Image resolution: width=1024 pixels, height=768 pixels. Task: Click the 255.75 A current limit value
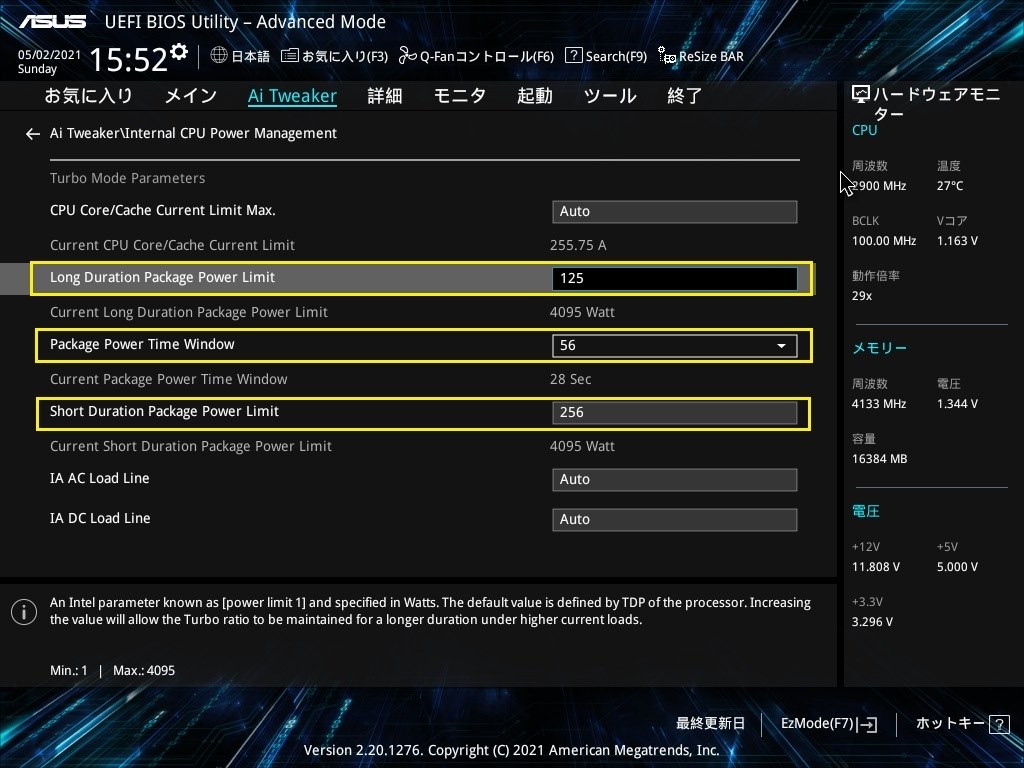tap(578, 246)
